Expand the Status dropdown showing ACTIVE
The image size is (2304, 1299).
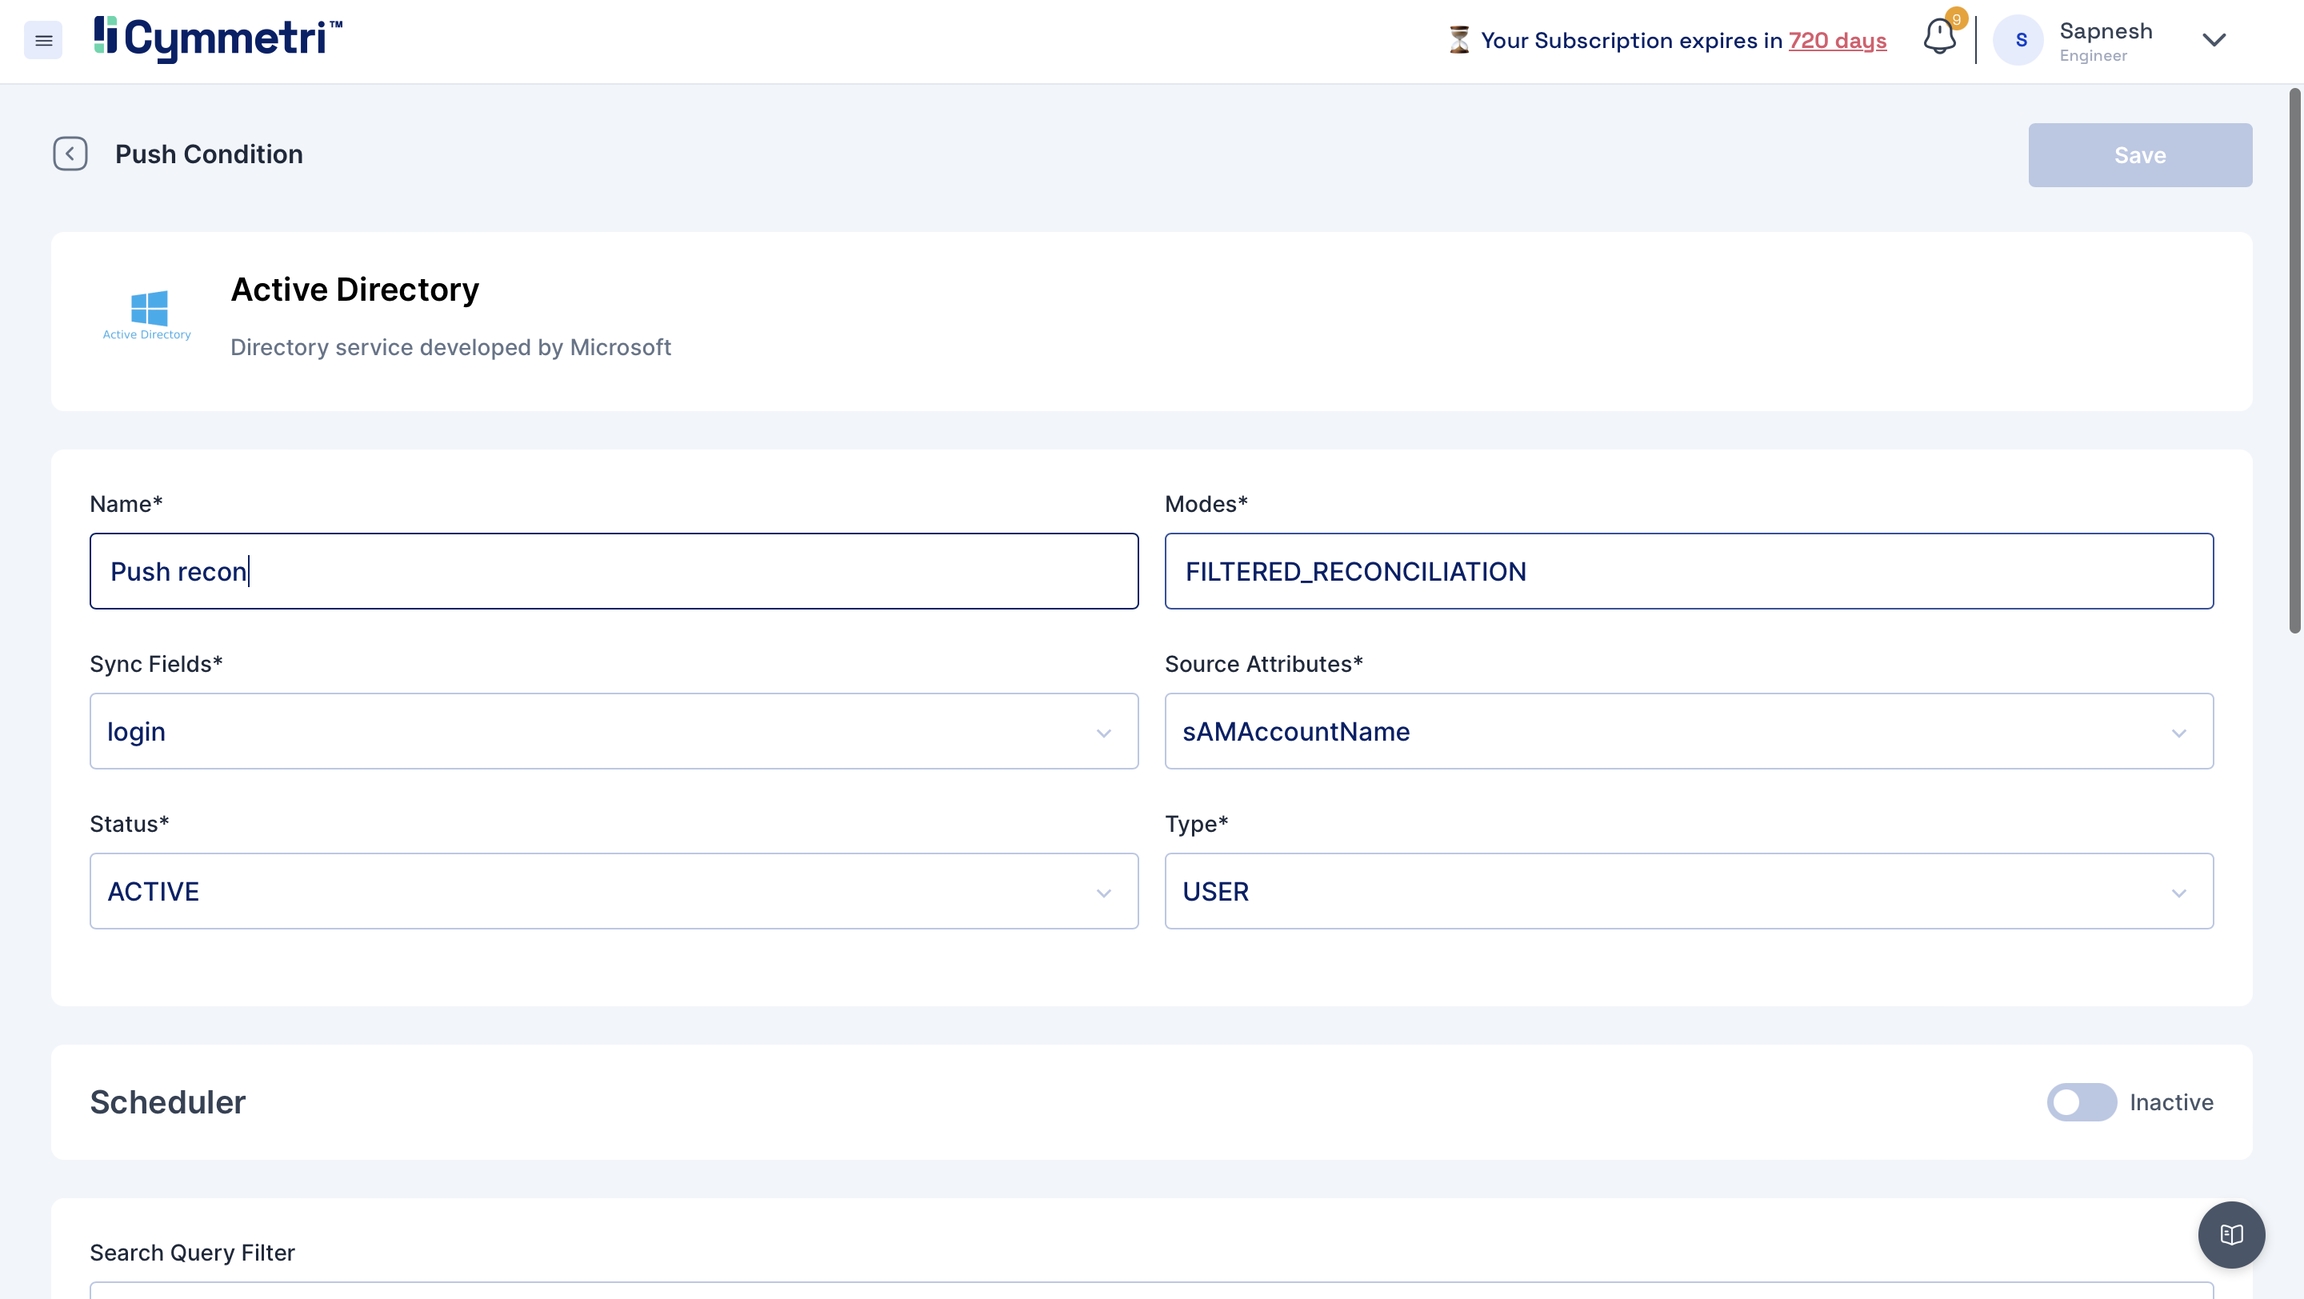pos(613,891)
